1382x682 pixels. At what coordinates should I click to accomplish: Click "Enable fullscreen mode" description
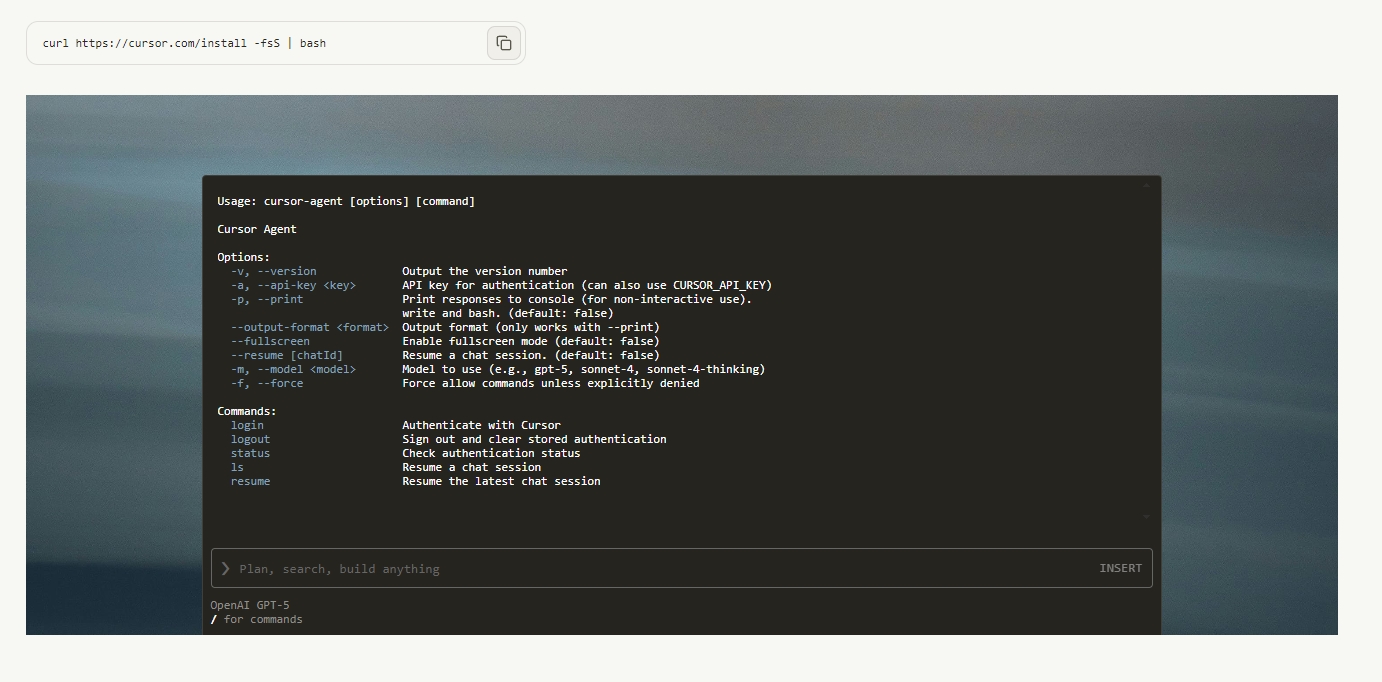(x=531, y=341)
